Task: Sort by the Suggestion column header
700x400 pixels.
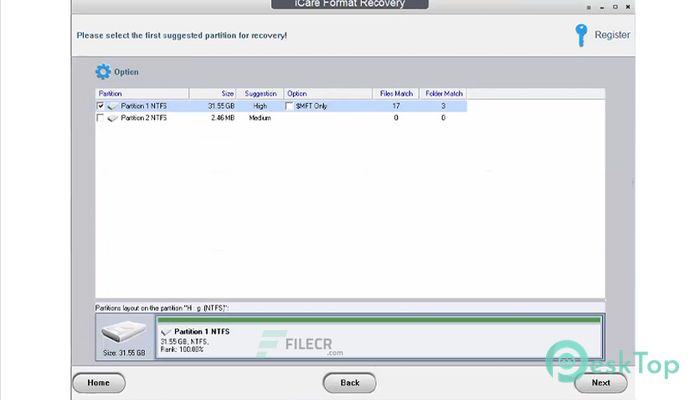Action: point(260,93)
